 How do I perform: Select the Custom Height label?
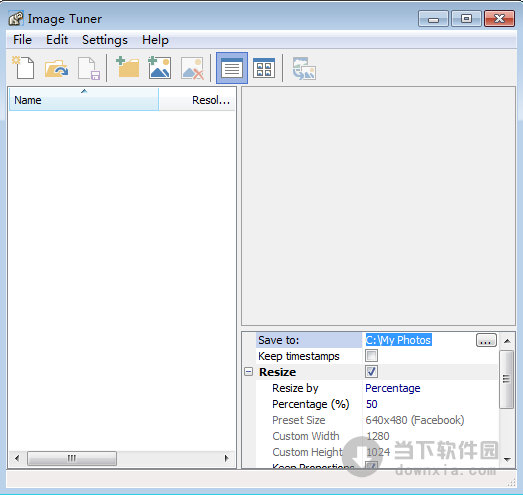pos(307,452)
